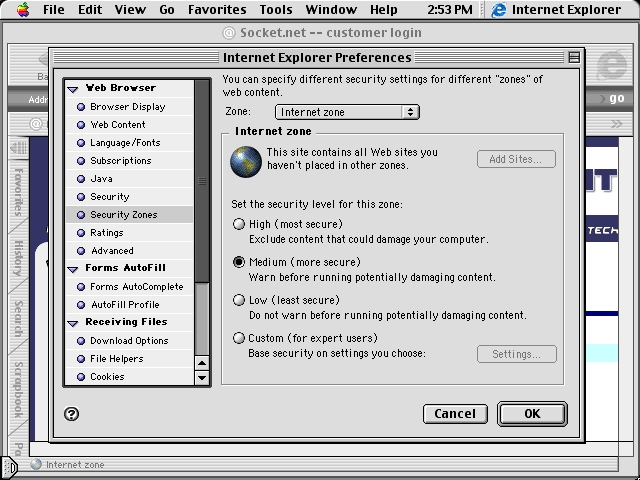Open the History side tab in browser
This screenshot has width=640, height=480.
18,258
